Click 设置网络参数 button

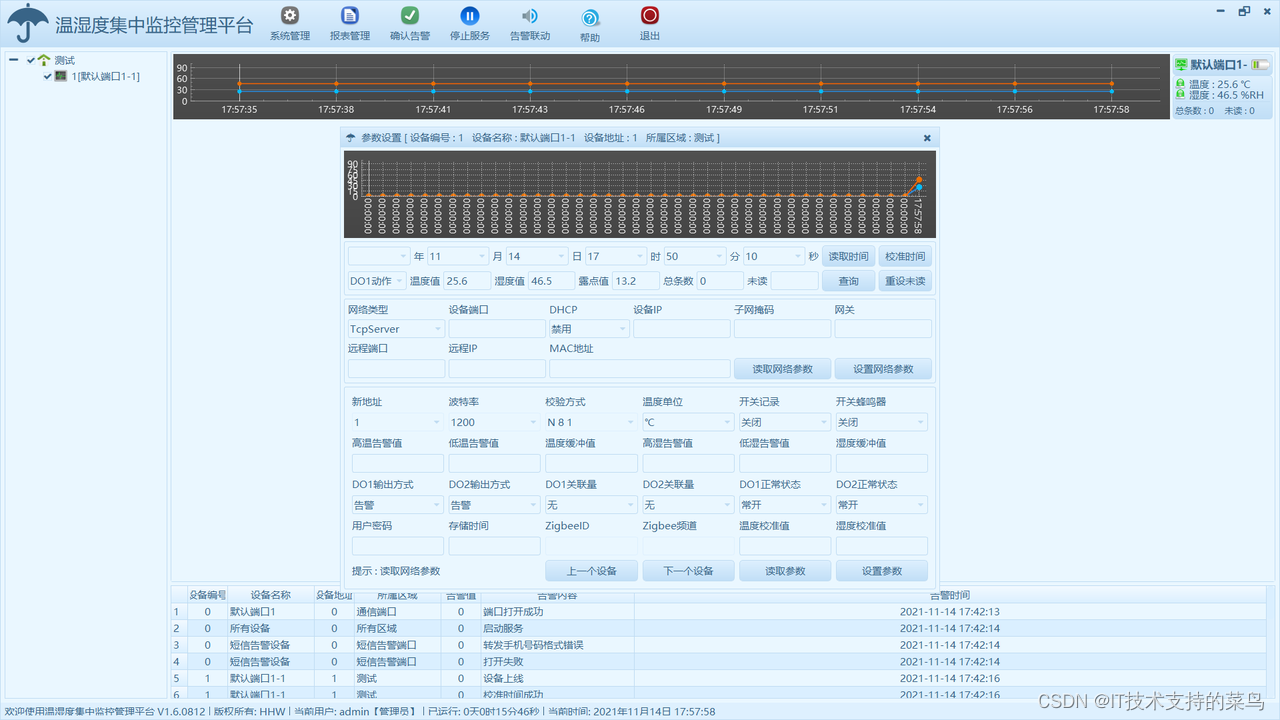point(883,369)
